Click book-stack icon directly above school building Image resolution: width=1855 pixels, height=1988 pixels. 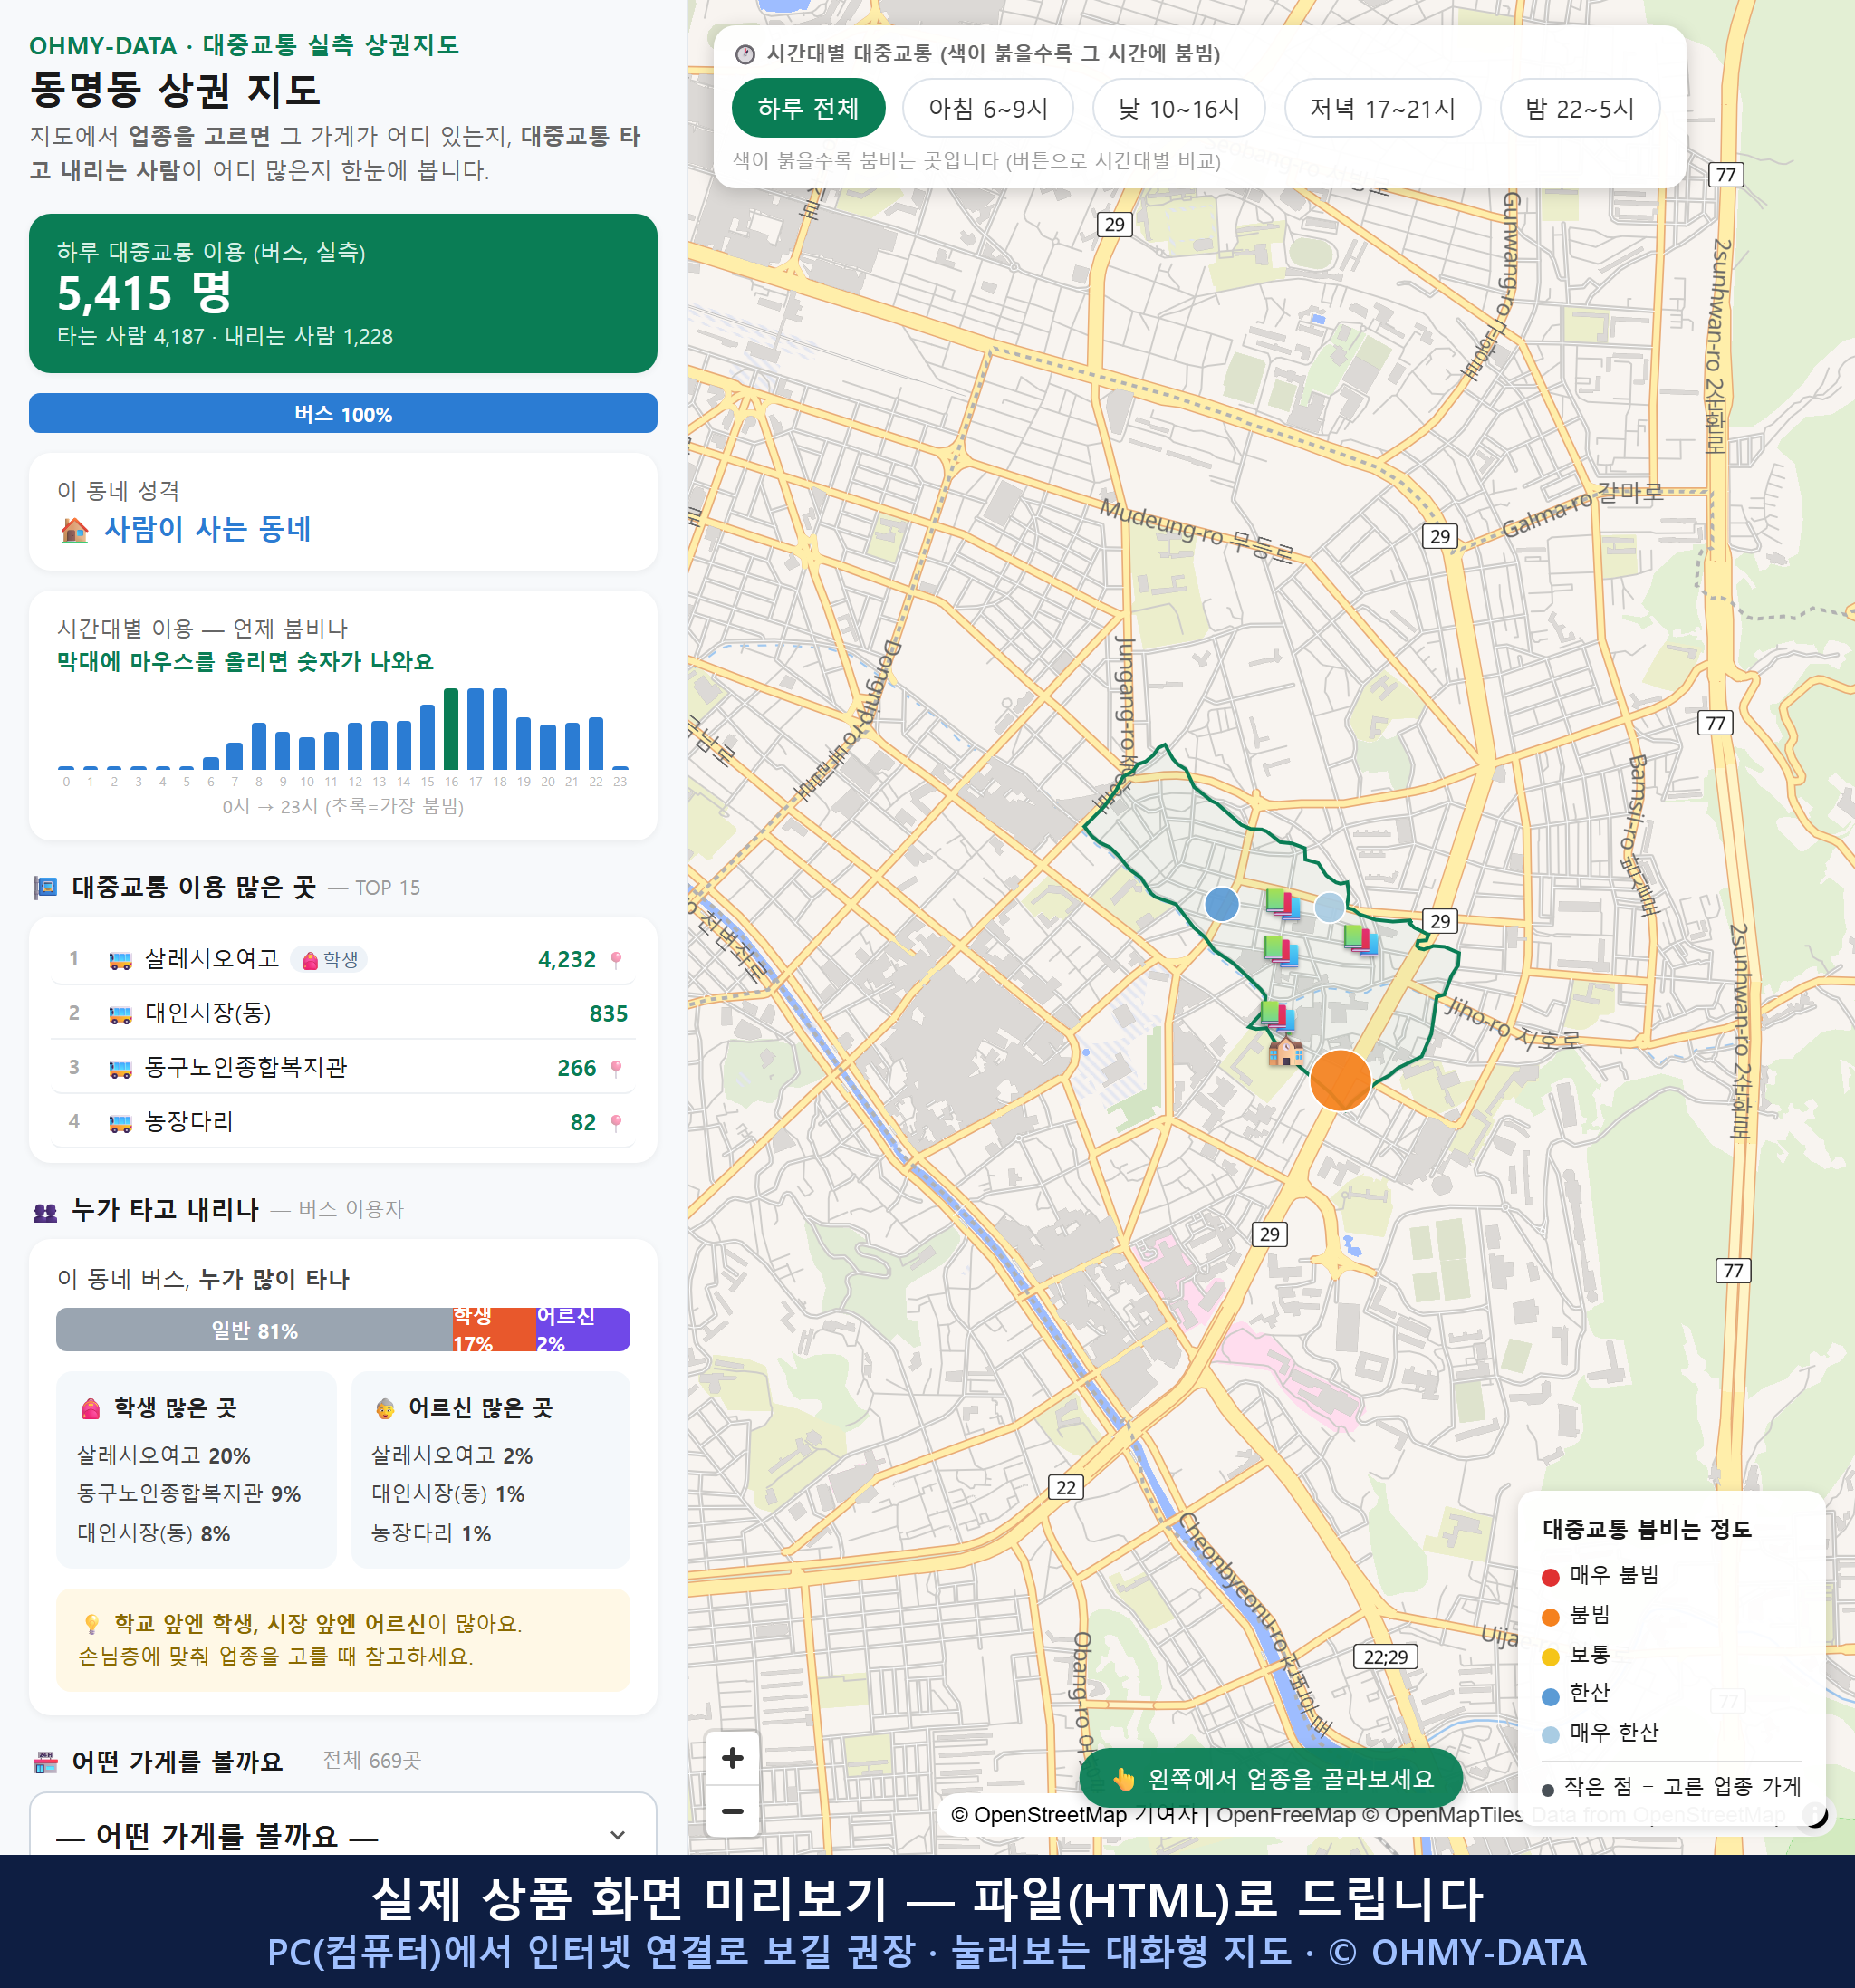click(x=1277, y=1016)
